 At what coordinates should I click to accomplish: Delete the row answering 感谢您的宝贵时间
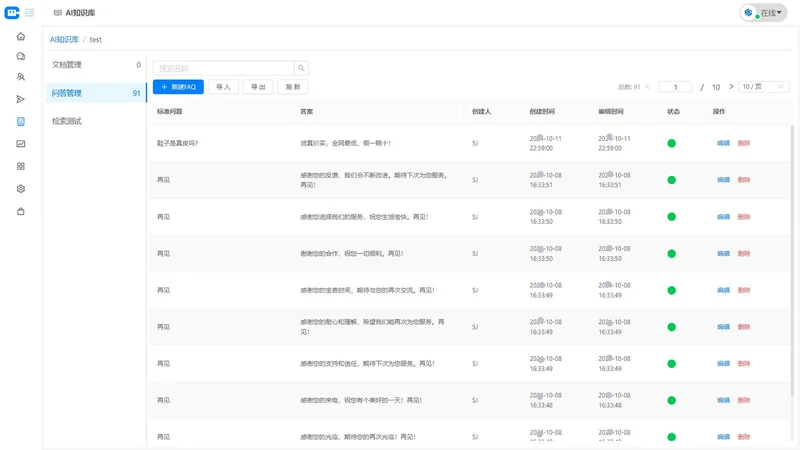[744, 290]
